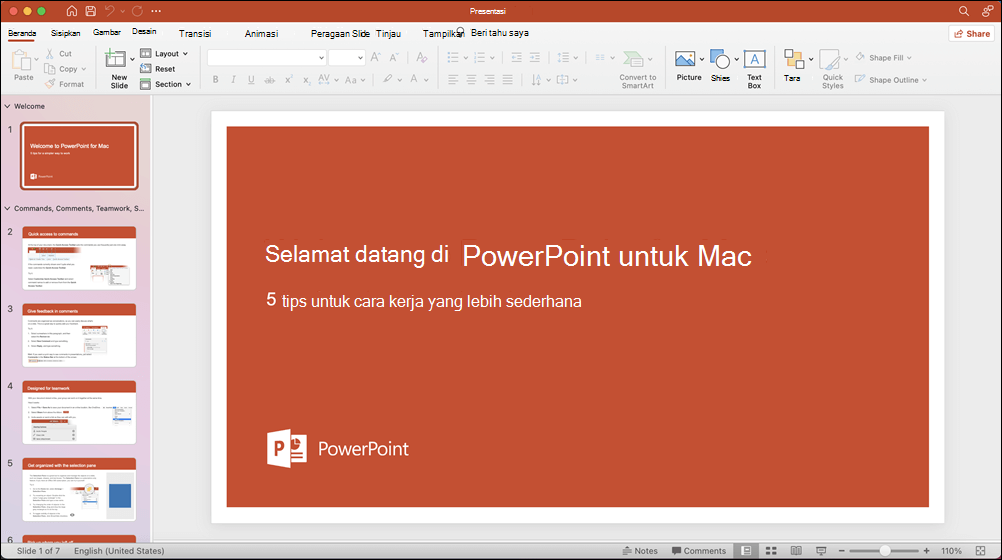This screenshot has height=560, width=1002.
Task: Click the Save icon in title bar
Action: [x=91, y=11]
